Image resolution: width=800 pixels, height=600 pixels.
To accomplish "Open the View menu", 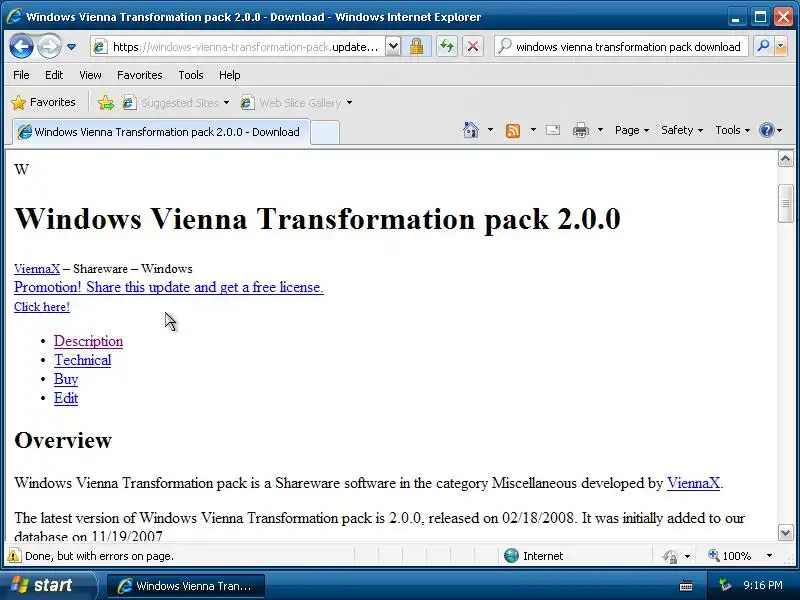I will pos(90,75).
